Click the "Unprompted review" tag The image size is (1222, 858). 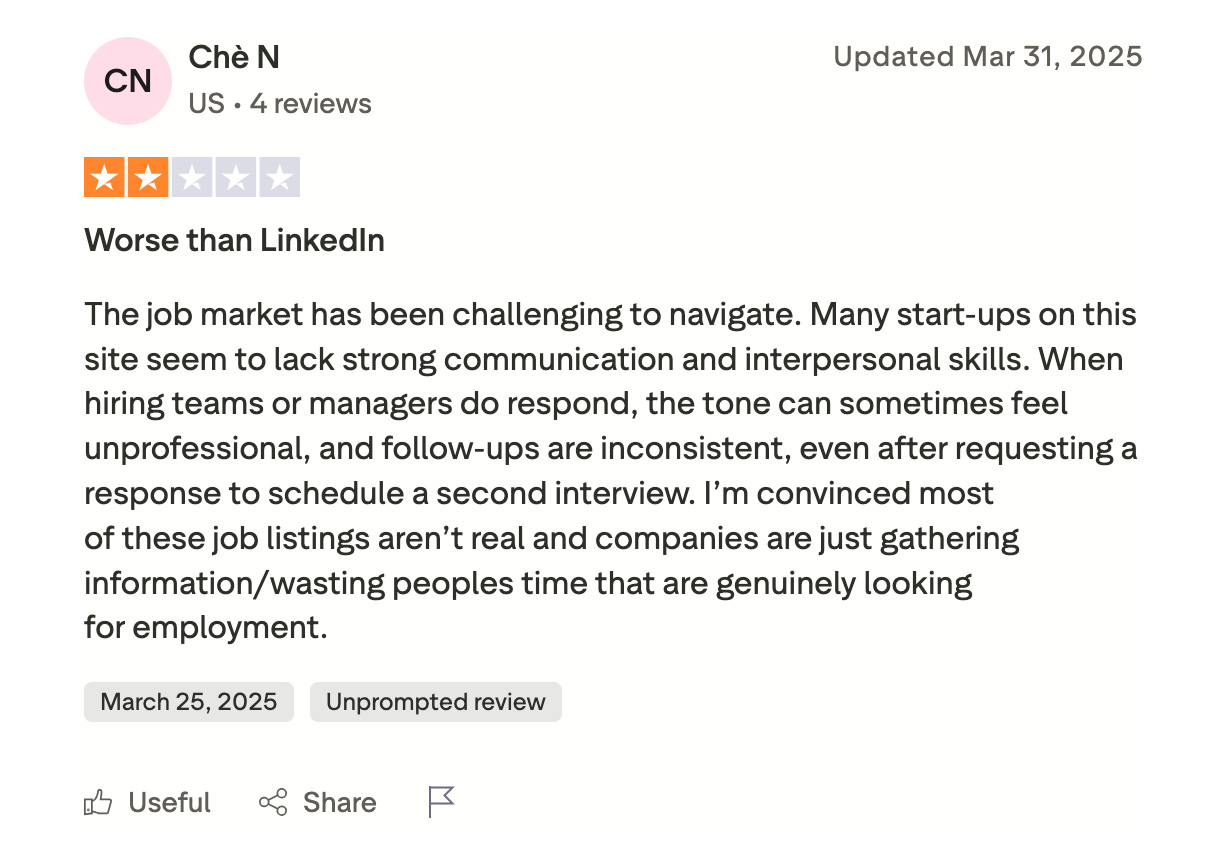(436, 702)
